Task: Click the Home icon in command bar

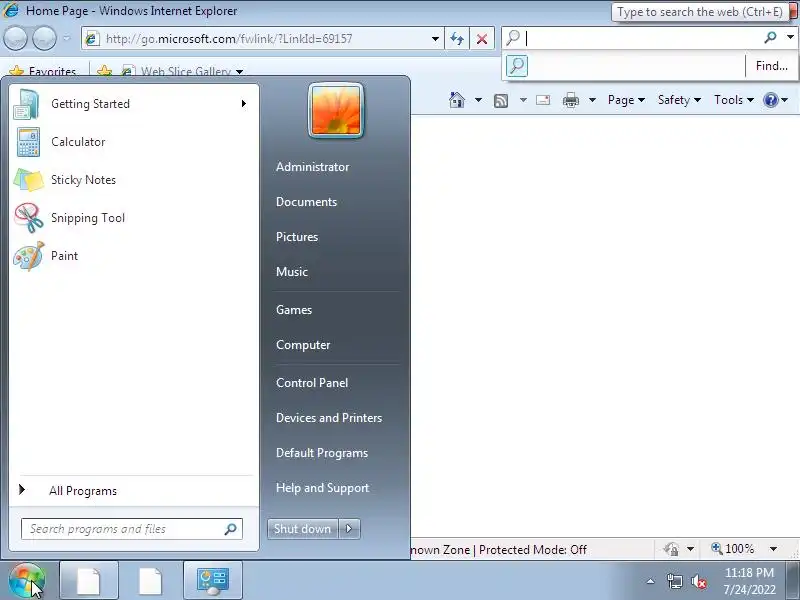Action: (x=457, y=100)
